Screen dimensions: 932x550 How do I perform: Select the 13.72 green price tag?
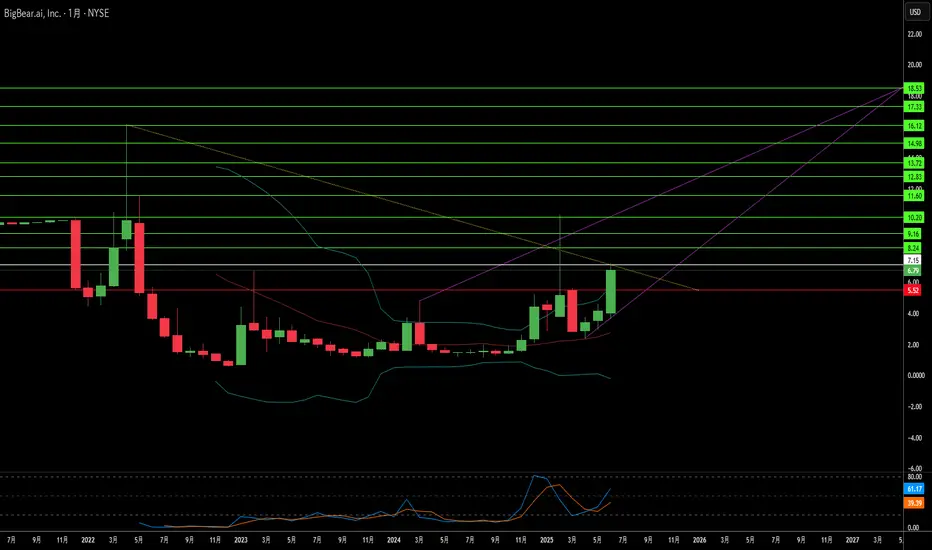point(914,162)
